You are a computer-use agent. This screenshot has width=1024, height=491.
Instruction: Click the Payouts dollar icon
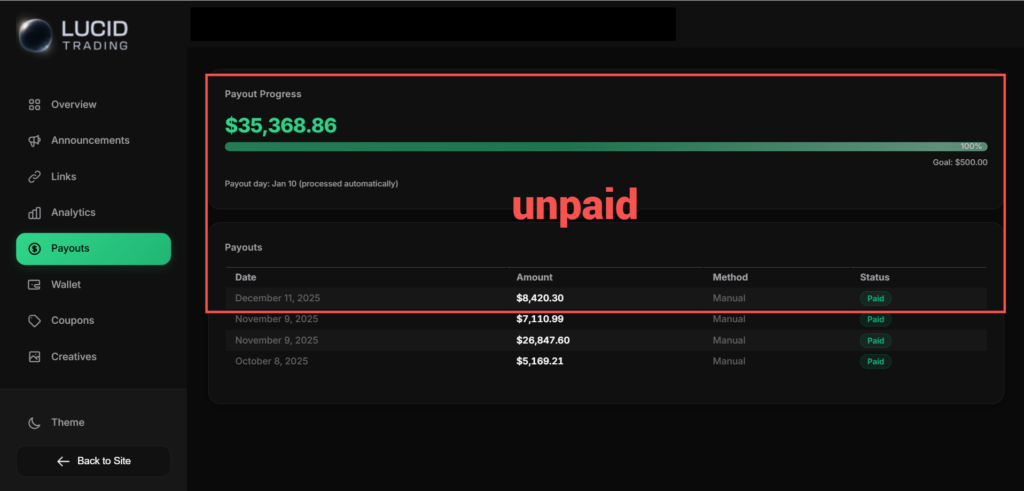(34, 249)
